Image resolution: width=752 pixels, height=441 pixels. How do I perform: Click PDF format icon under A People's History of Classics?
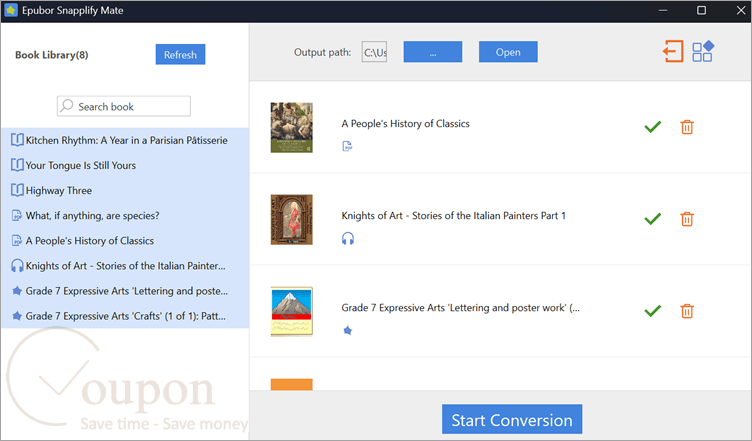(347, 146)
